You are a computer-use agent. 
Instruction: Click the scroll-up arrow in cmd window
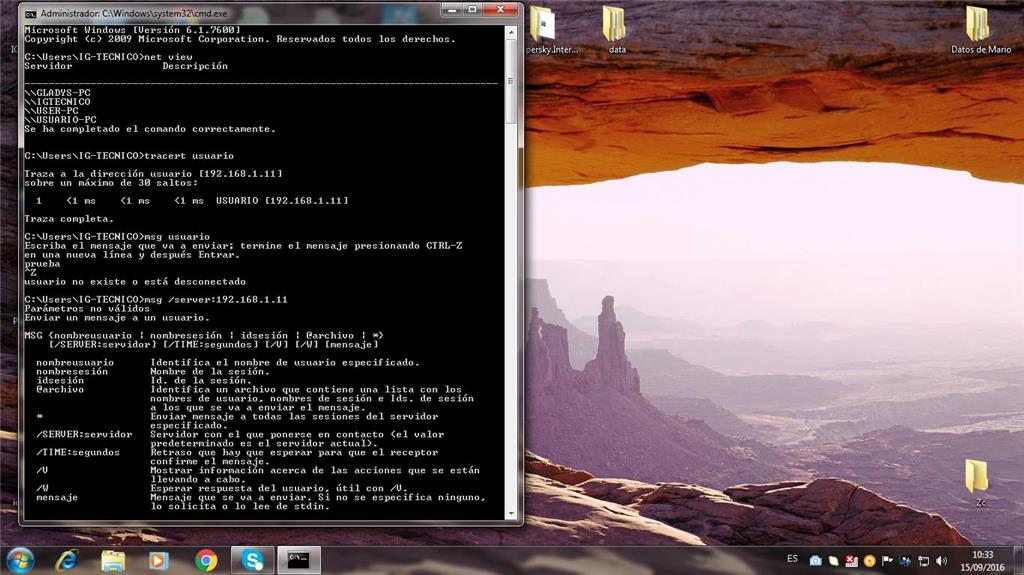(511, 31)
